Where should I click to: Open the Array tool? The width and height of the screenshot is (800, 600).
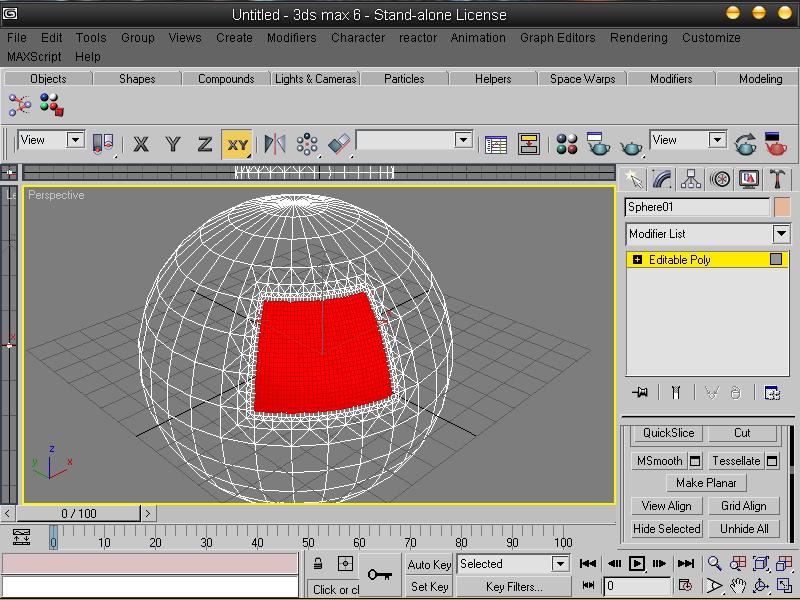[307, 144]
